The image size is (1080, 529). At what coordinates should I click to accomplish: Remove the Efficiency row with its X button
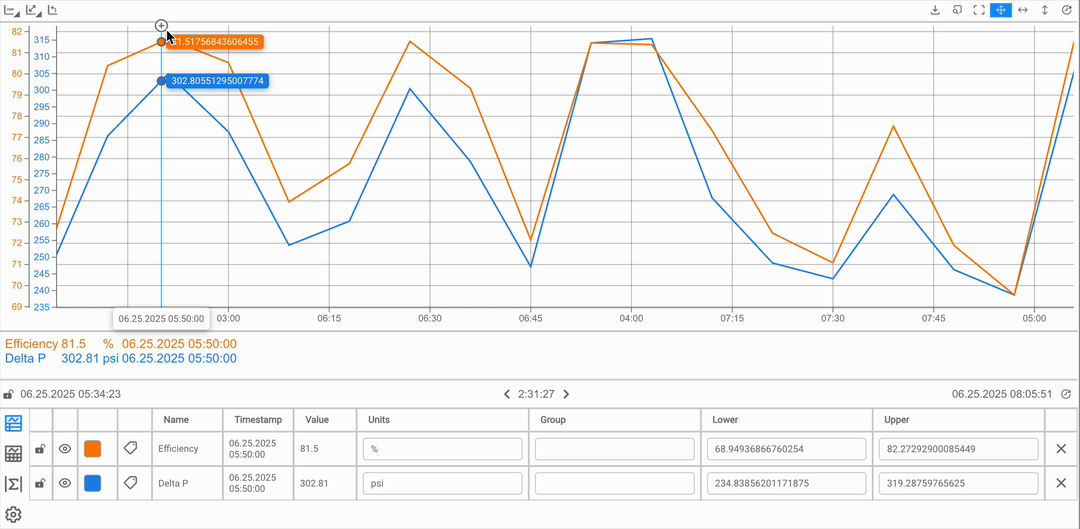tap(1061, 449)
